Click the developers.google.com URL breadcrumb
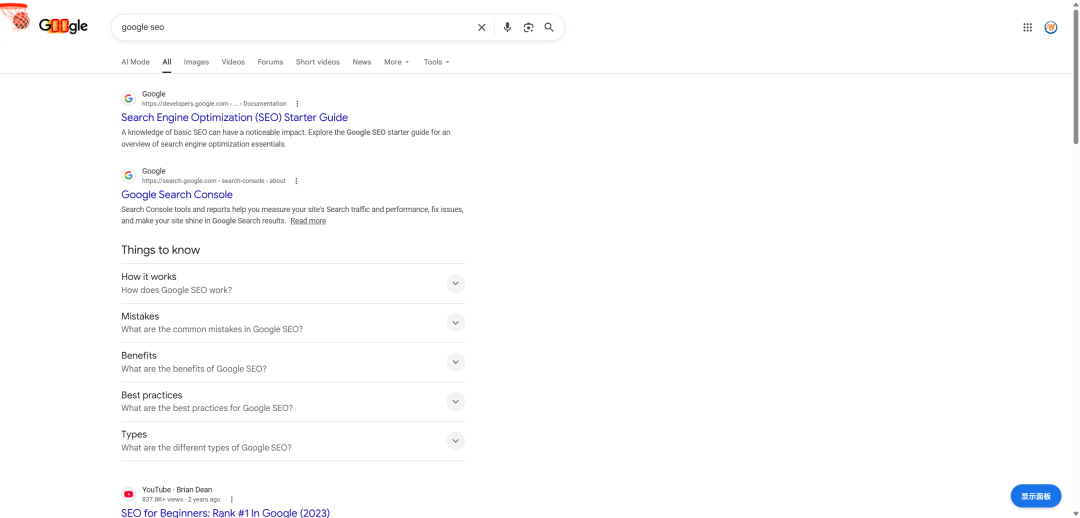Viewport: 1080px width, 518px height. (x=214, y=104)
